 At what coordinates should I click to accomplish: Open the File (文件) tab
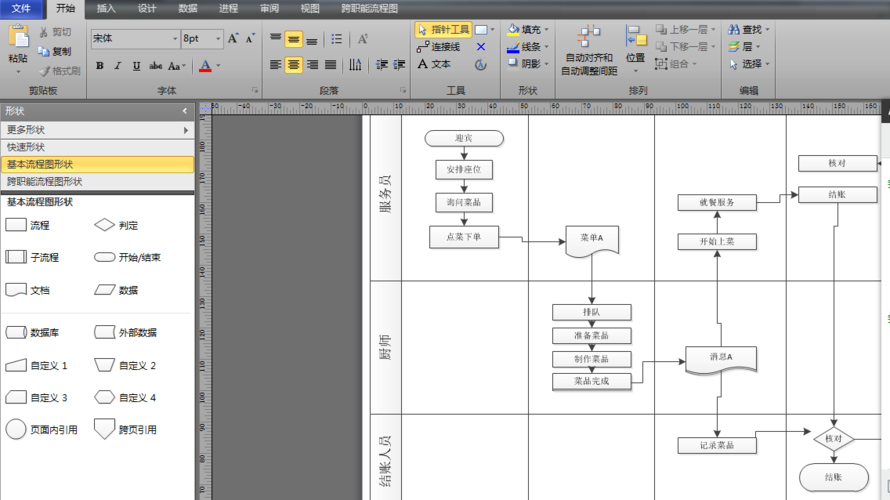click(x=21, y=8)
